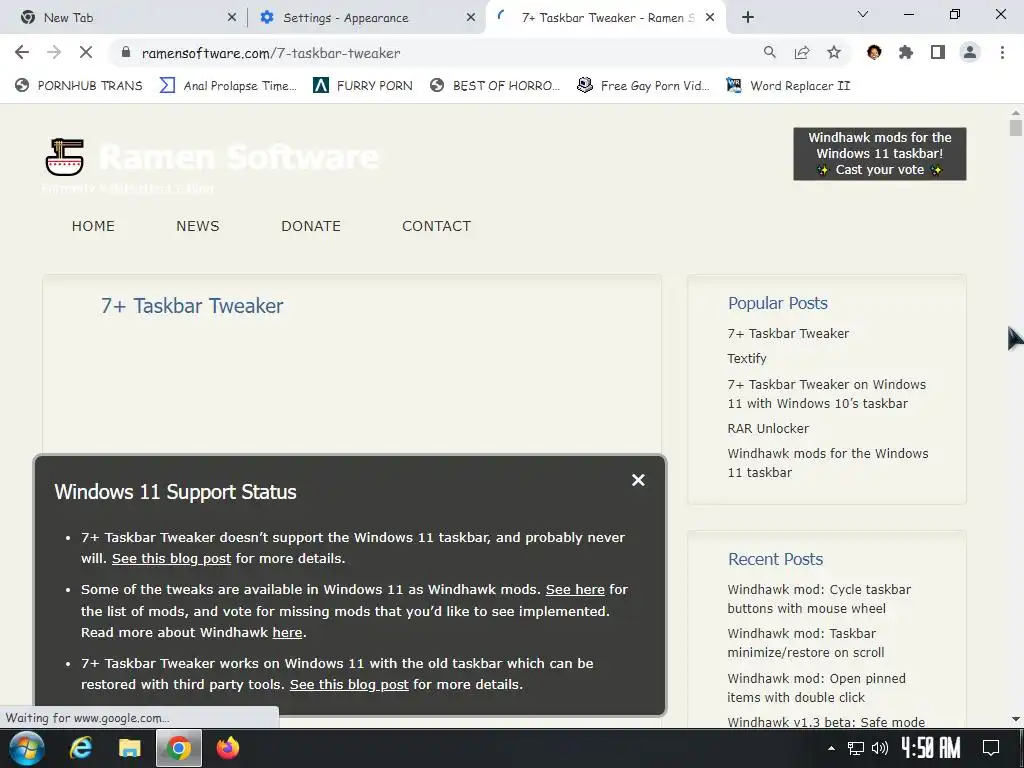1024x768 pixels.
Task: Select the 7+ Taskbar Tweaker tab
Action: point(604,18)
